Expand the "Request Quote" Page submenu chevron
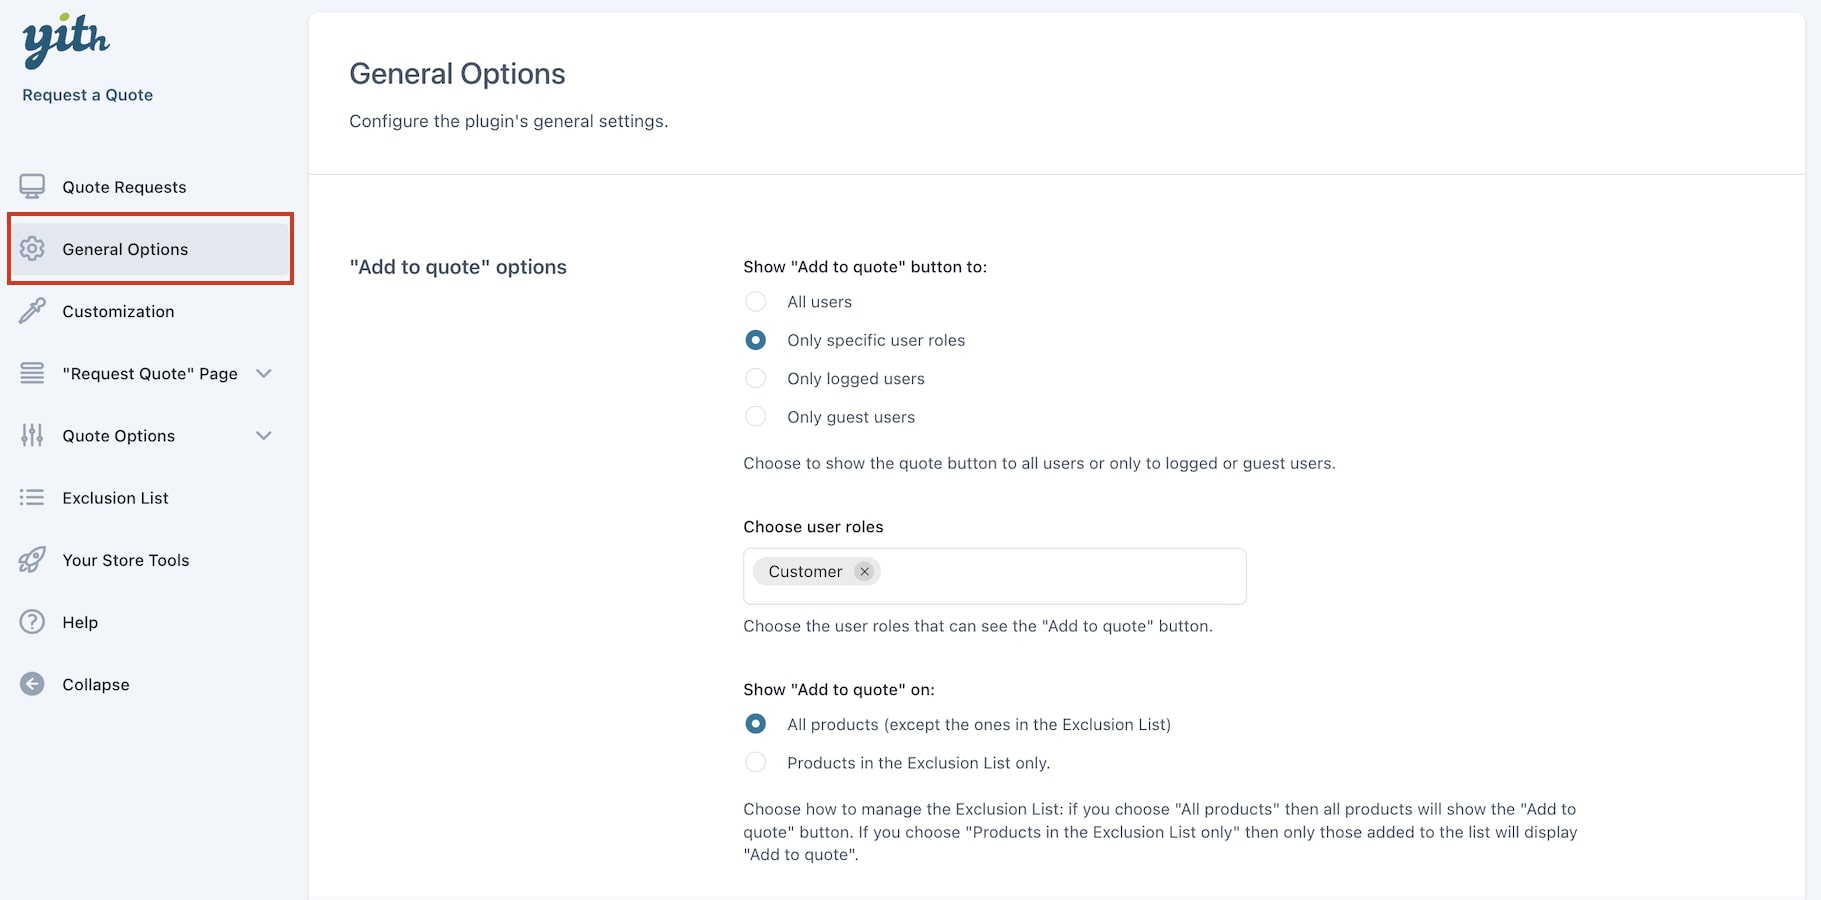 pyautogui.click(x=264, y=373)
